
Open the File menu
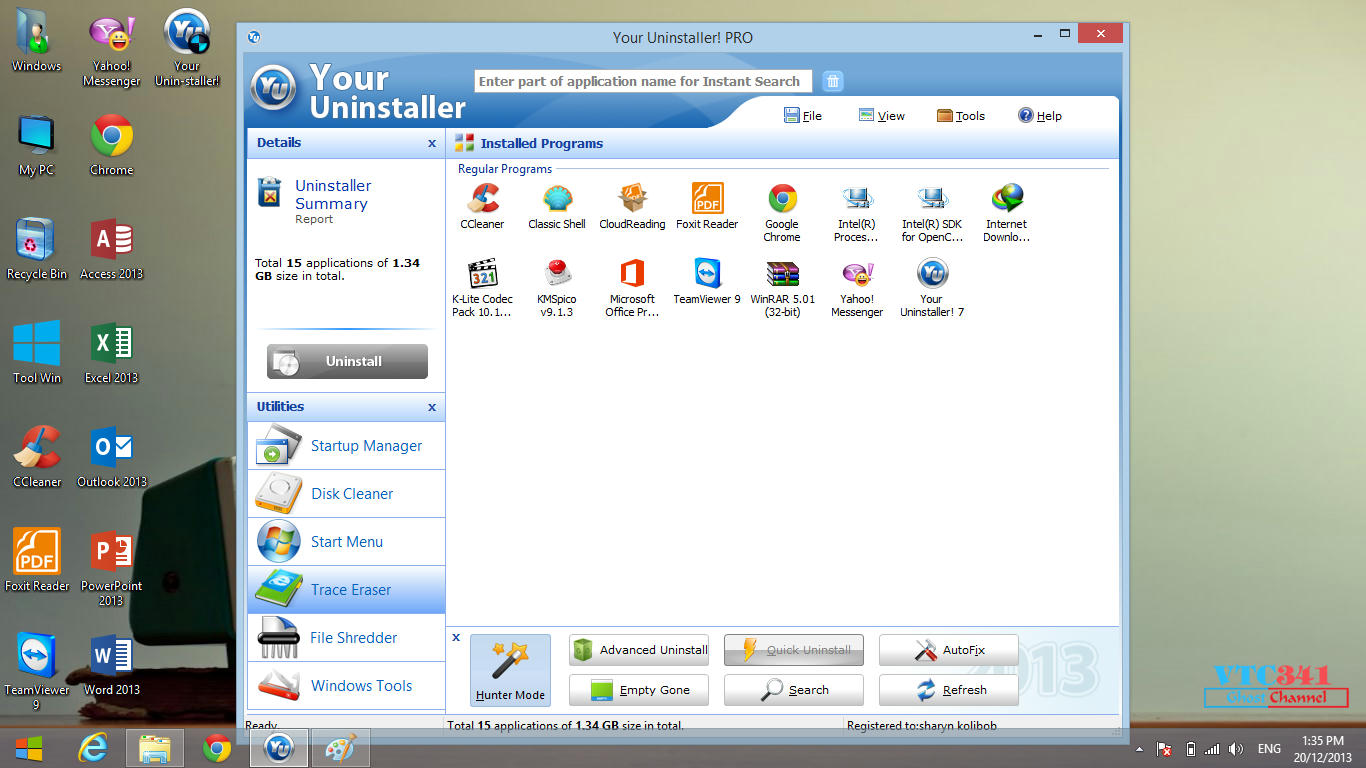click(x=803, y=116)
